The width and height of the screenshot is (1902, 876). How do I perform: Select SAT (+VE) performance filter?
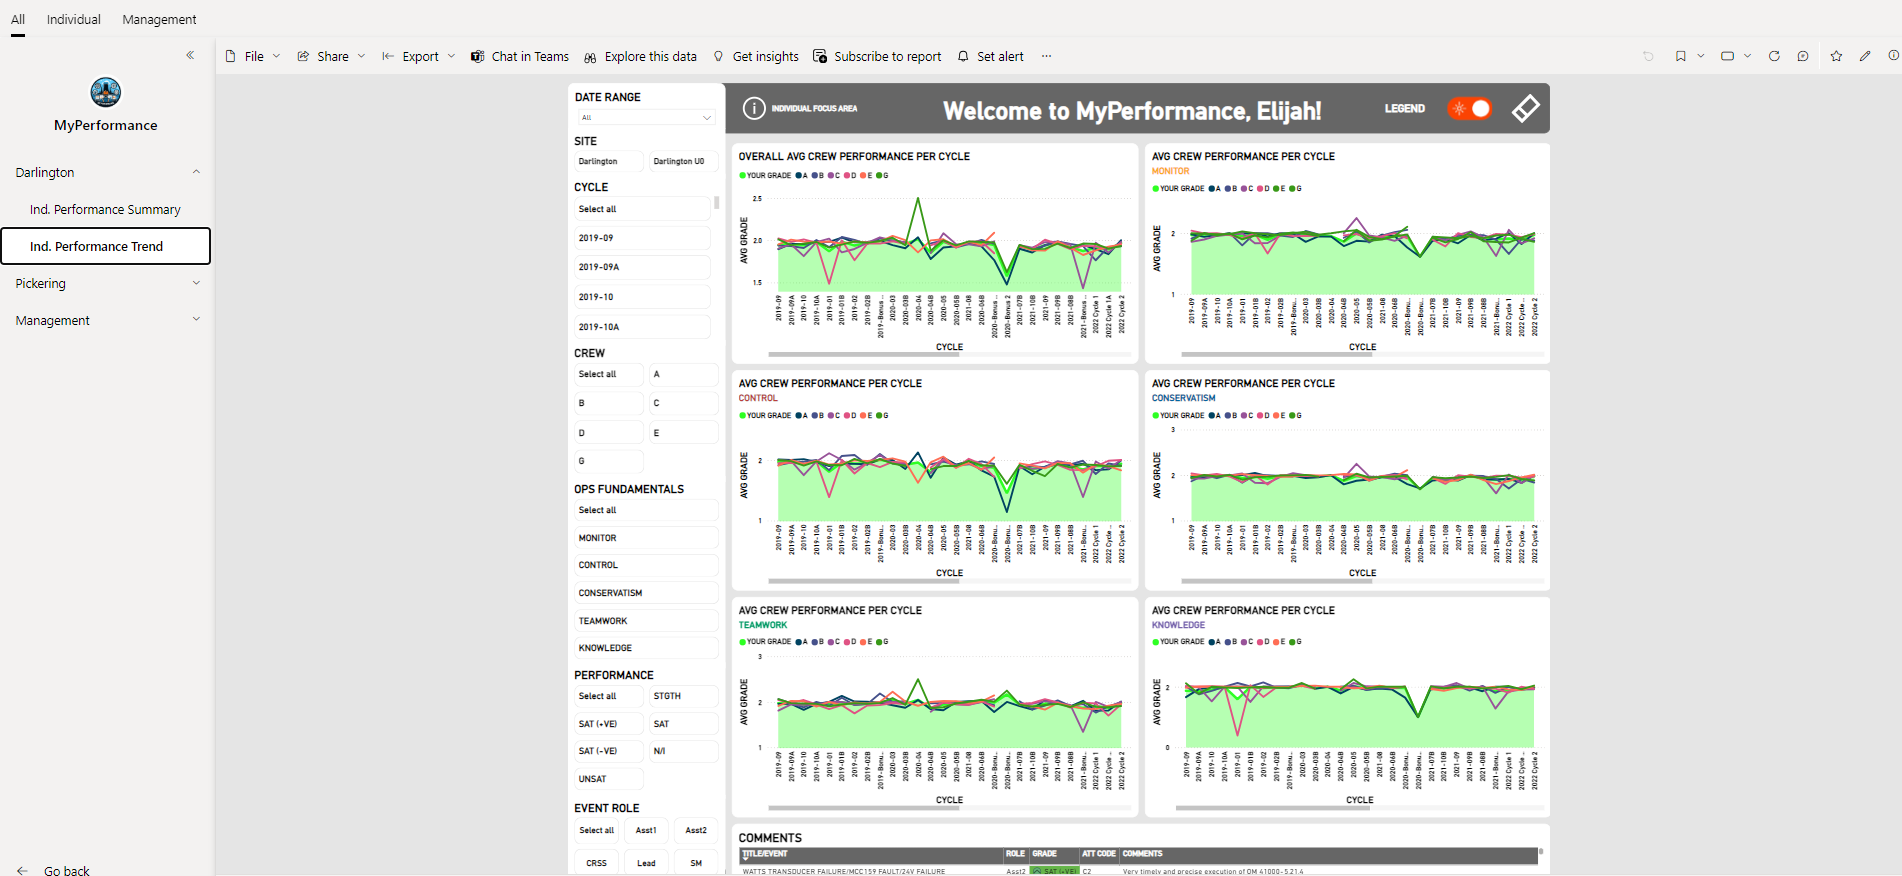click(609, 724)
